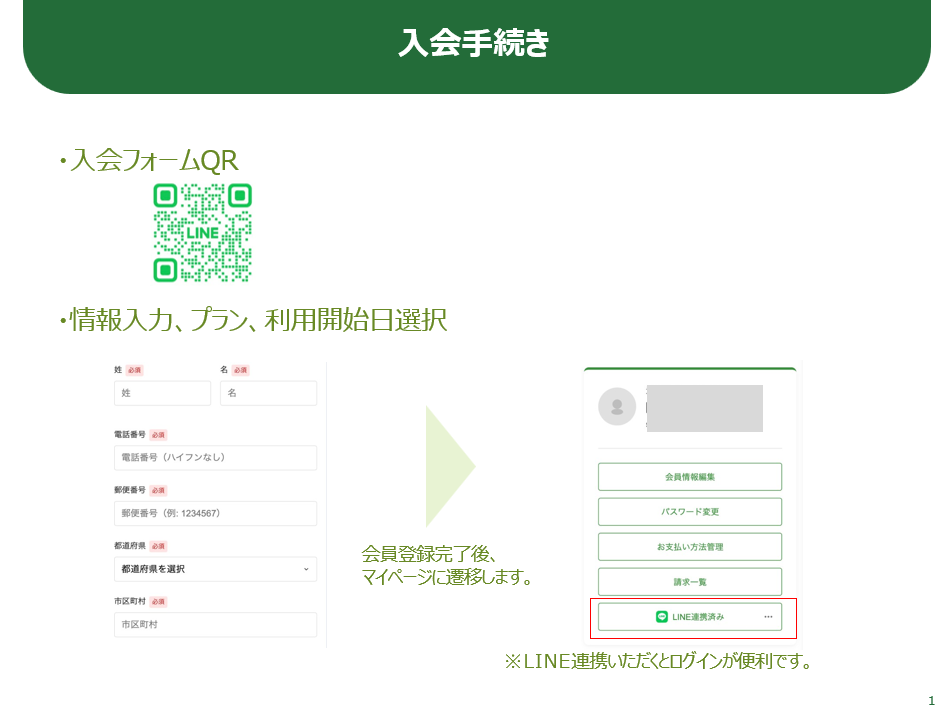Click the 名 input field
This screenshot has height=717, width=952.
268,393
